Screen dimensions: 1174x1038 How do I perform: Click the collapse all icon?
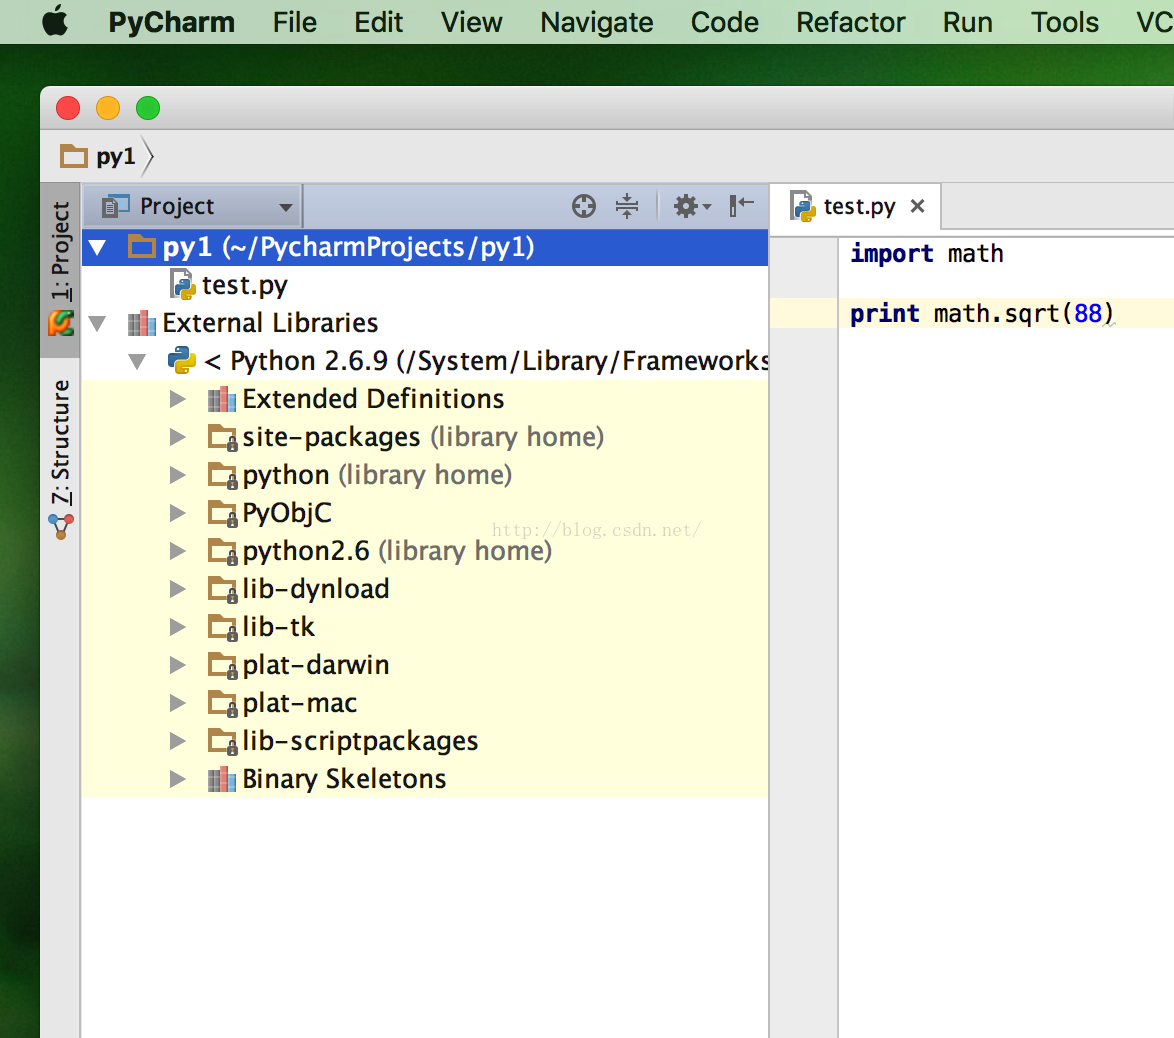(627, 206)
